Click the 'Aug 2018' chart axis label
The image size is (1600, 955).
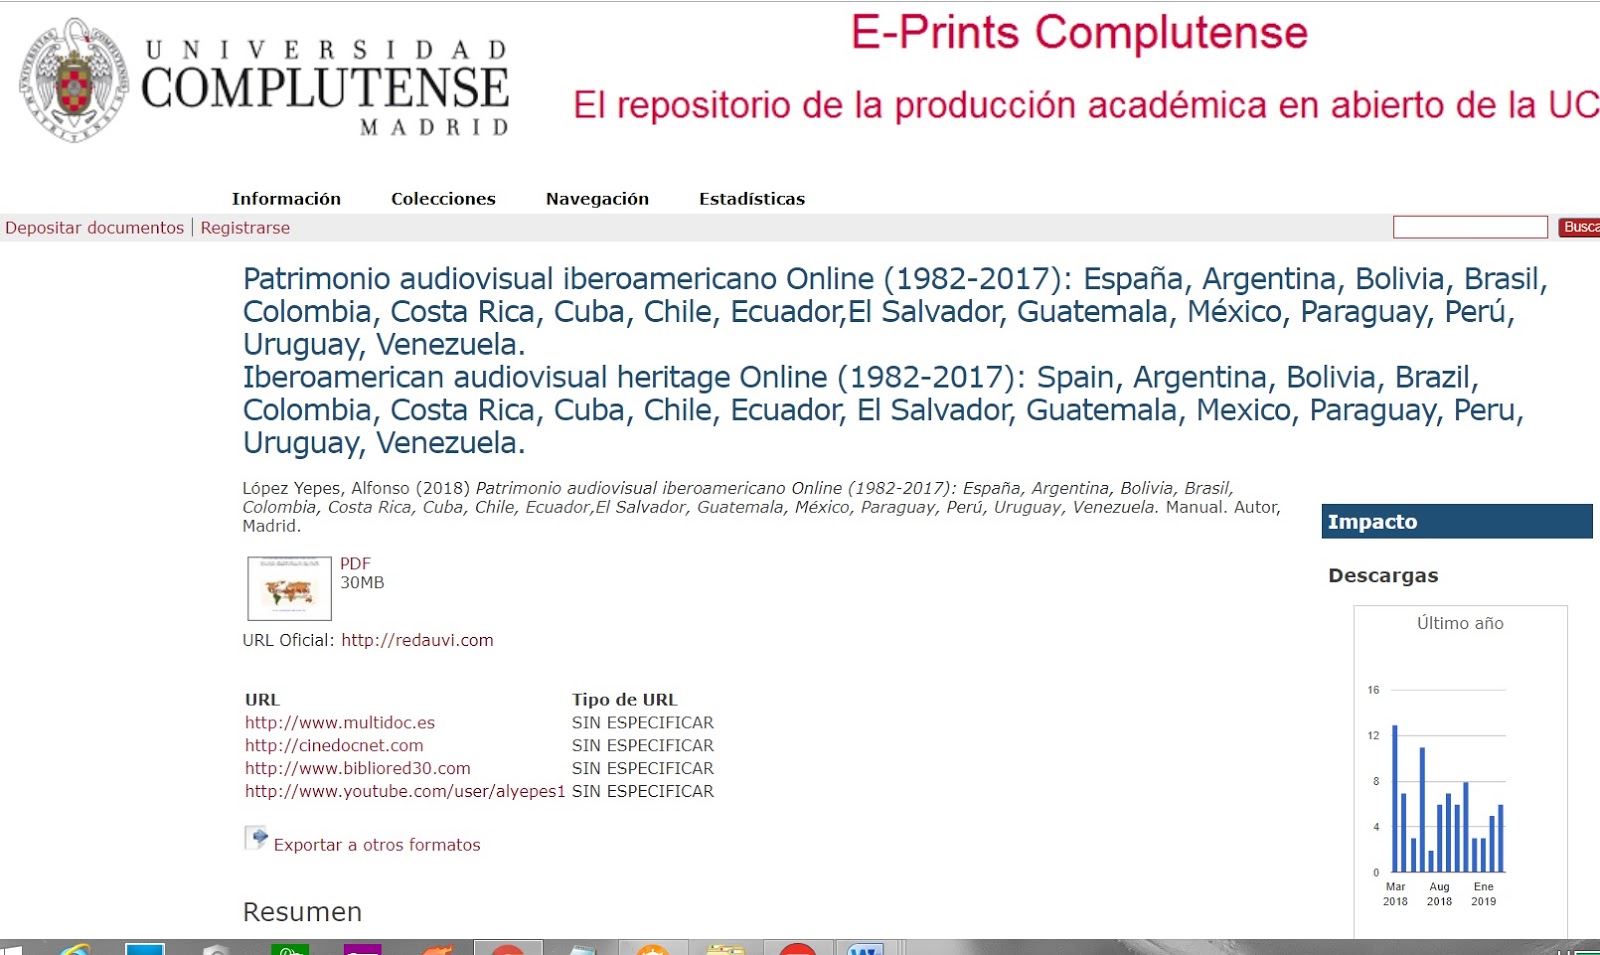tap(1439, 894)
